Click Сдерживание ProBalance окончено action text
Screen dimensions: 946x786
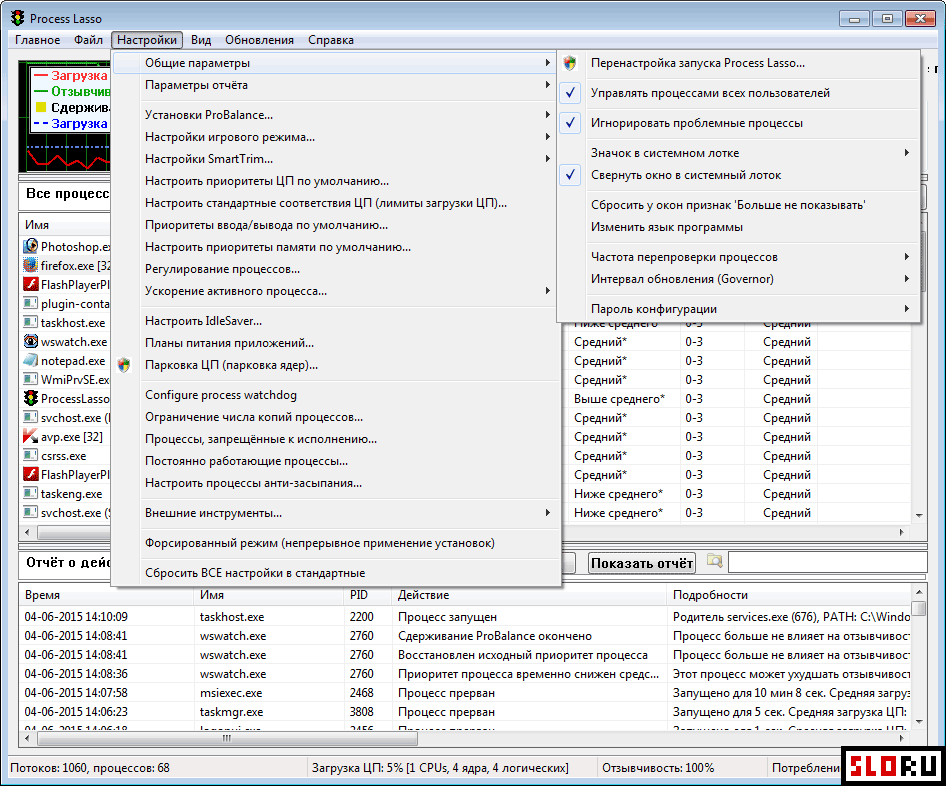tap(495, 636)
